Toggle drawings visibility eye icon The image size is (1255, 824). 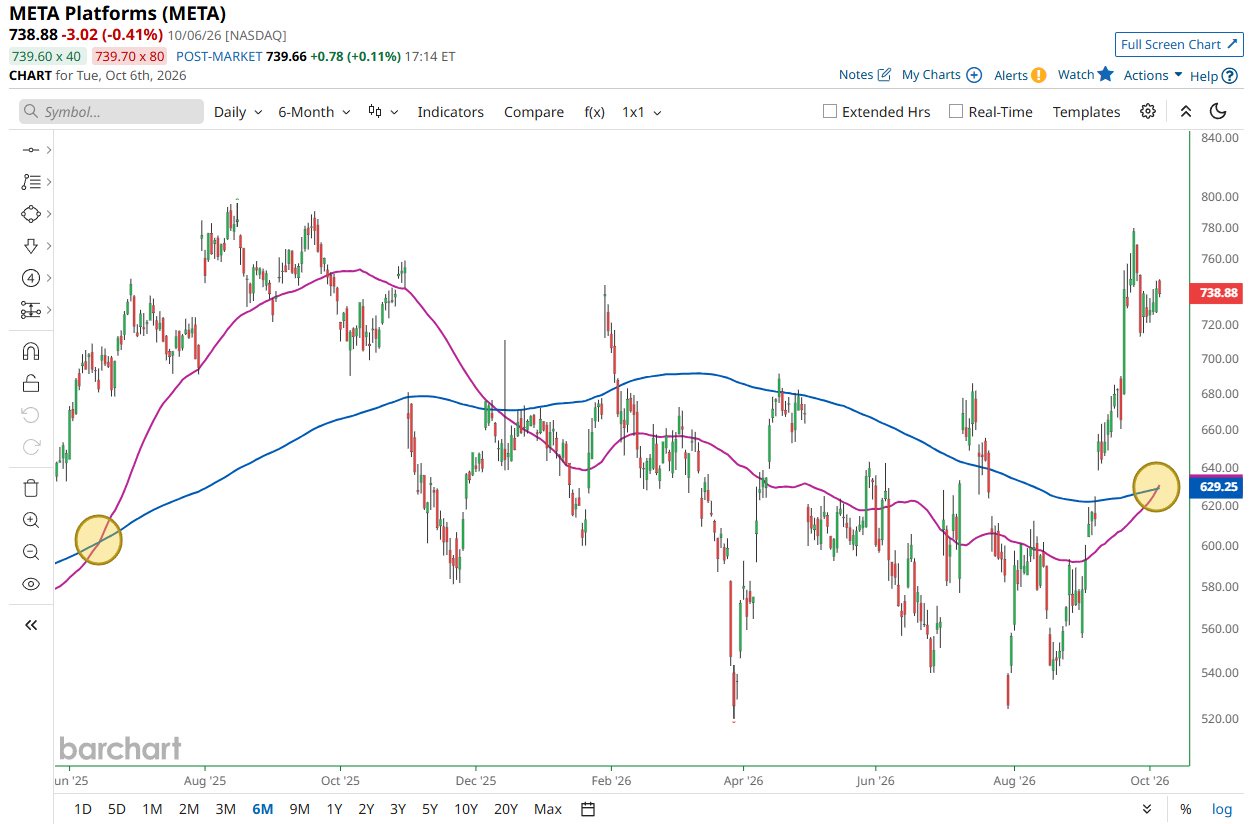30,584
